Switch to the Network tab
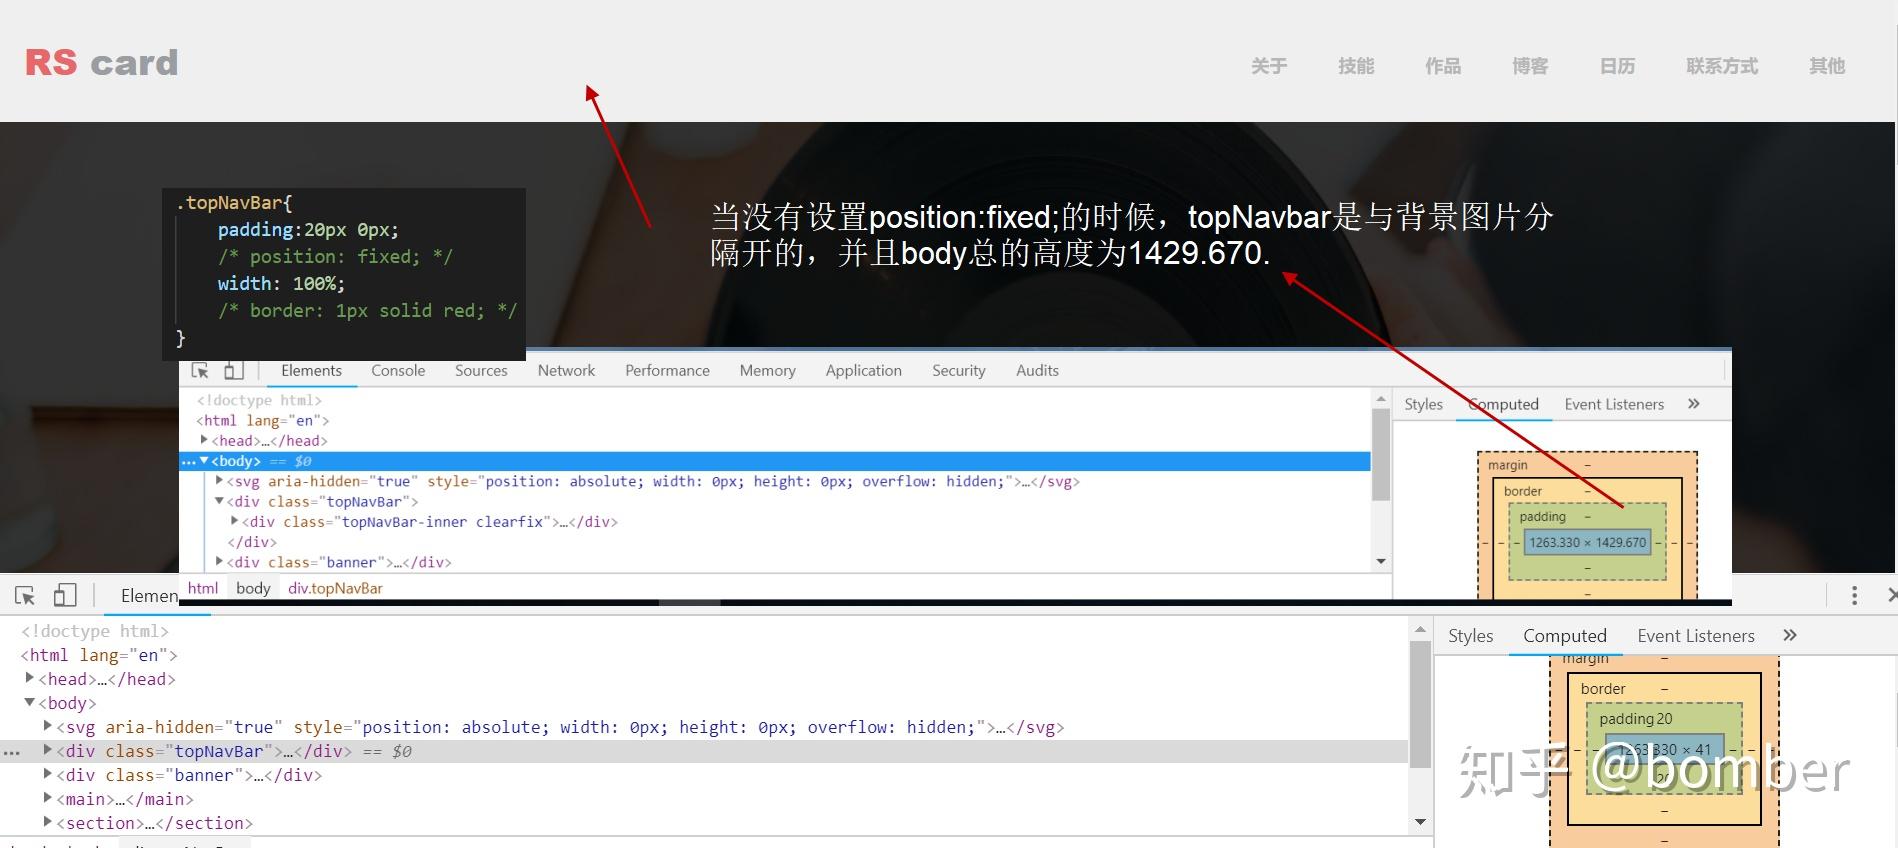This screenshot has height=848, width=1898. point(566,370)
